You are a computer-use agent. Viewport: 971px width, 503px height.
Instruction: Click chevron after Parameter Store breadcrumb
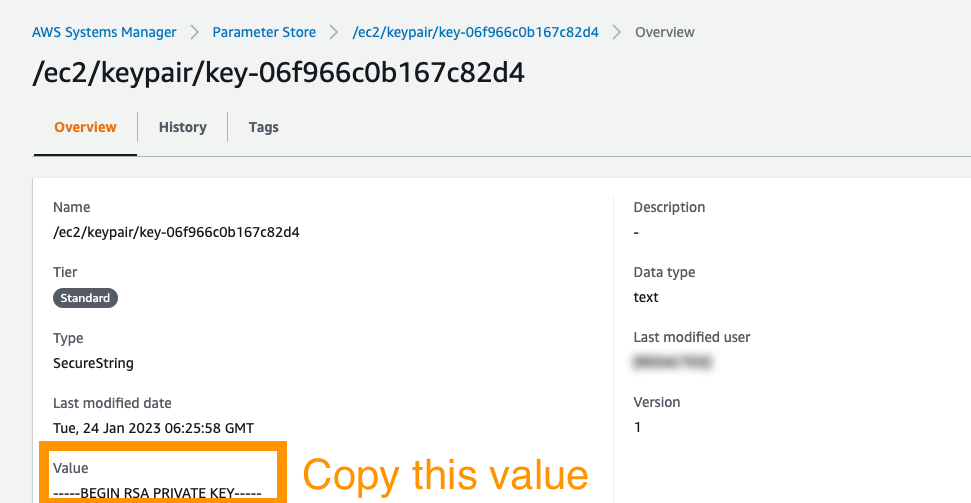pyautogui.click(x=334, y=32)
